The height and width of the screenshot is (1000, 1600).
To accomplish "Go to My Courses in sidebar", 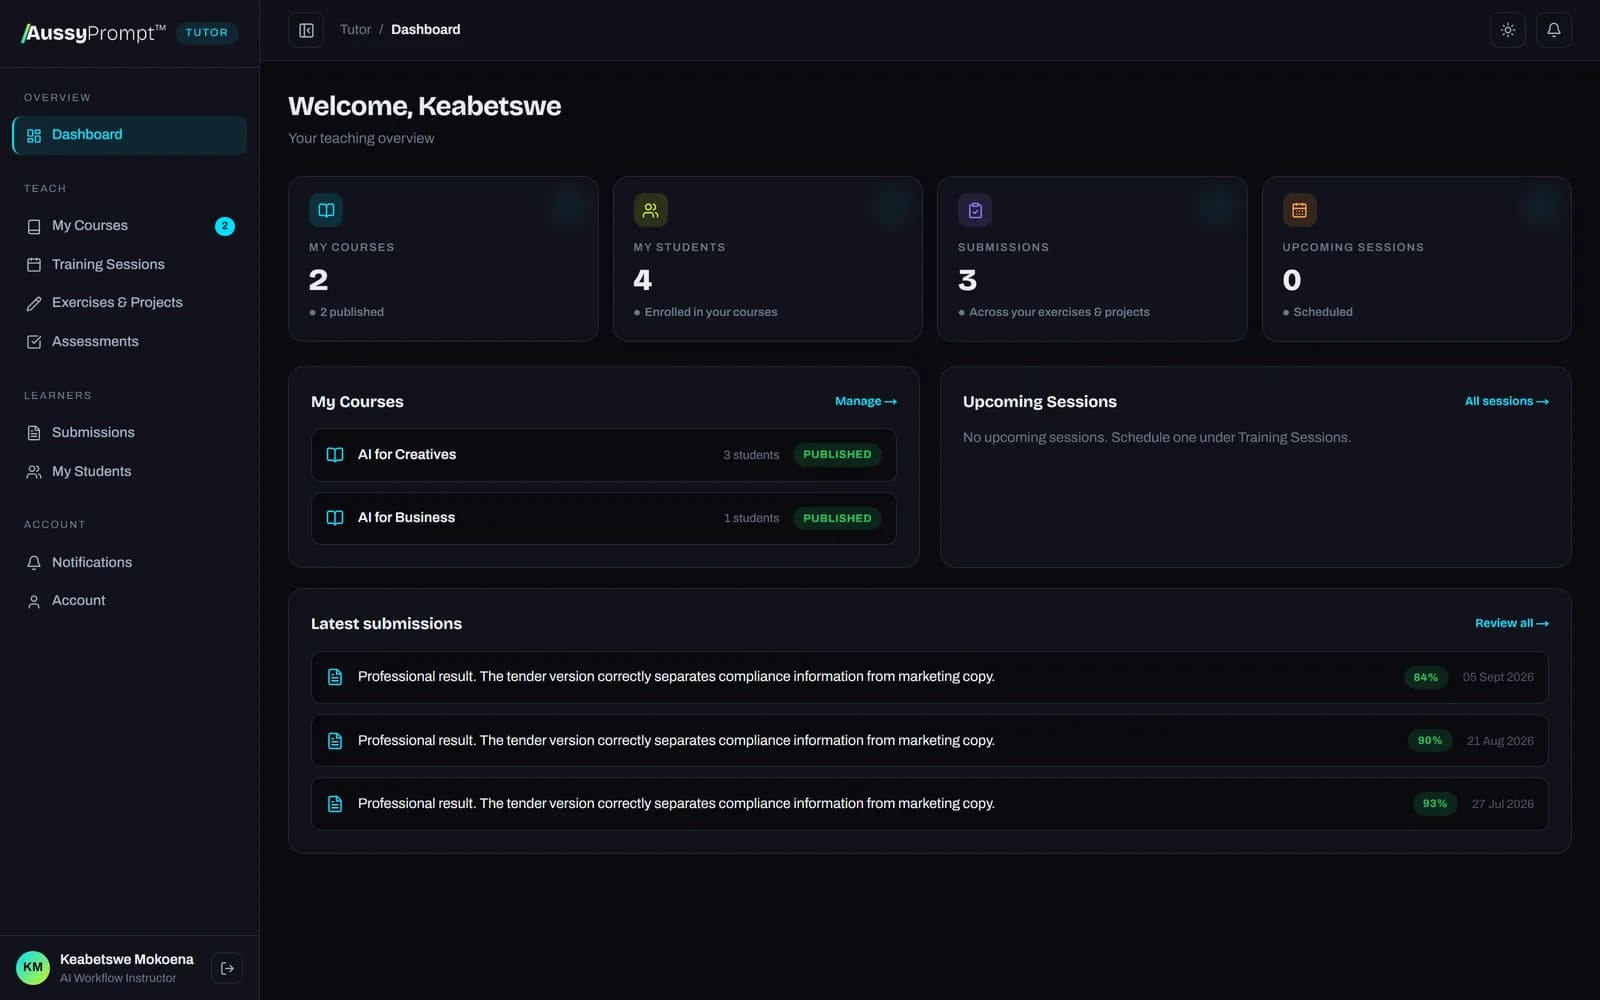I will 129,226.
